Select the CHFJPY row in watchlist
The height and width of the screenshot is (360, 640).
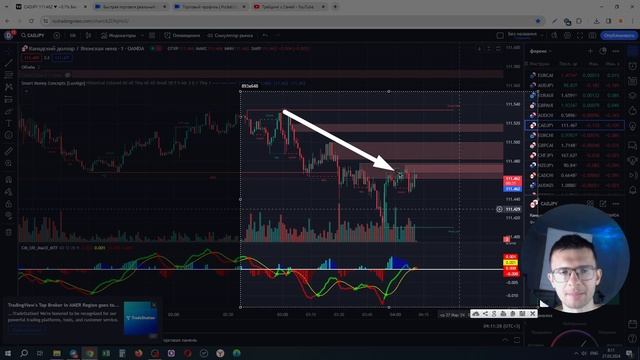point(574,155)
